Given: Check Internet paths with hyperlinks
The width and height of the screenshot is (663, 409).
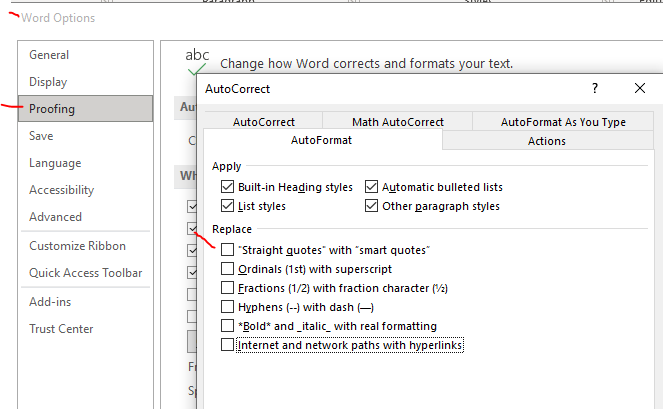Looking at the screenshot, I should click(228, 346).
